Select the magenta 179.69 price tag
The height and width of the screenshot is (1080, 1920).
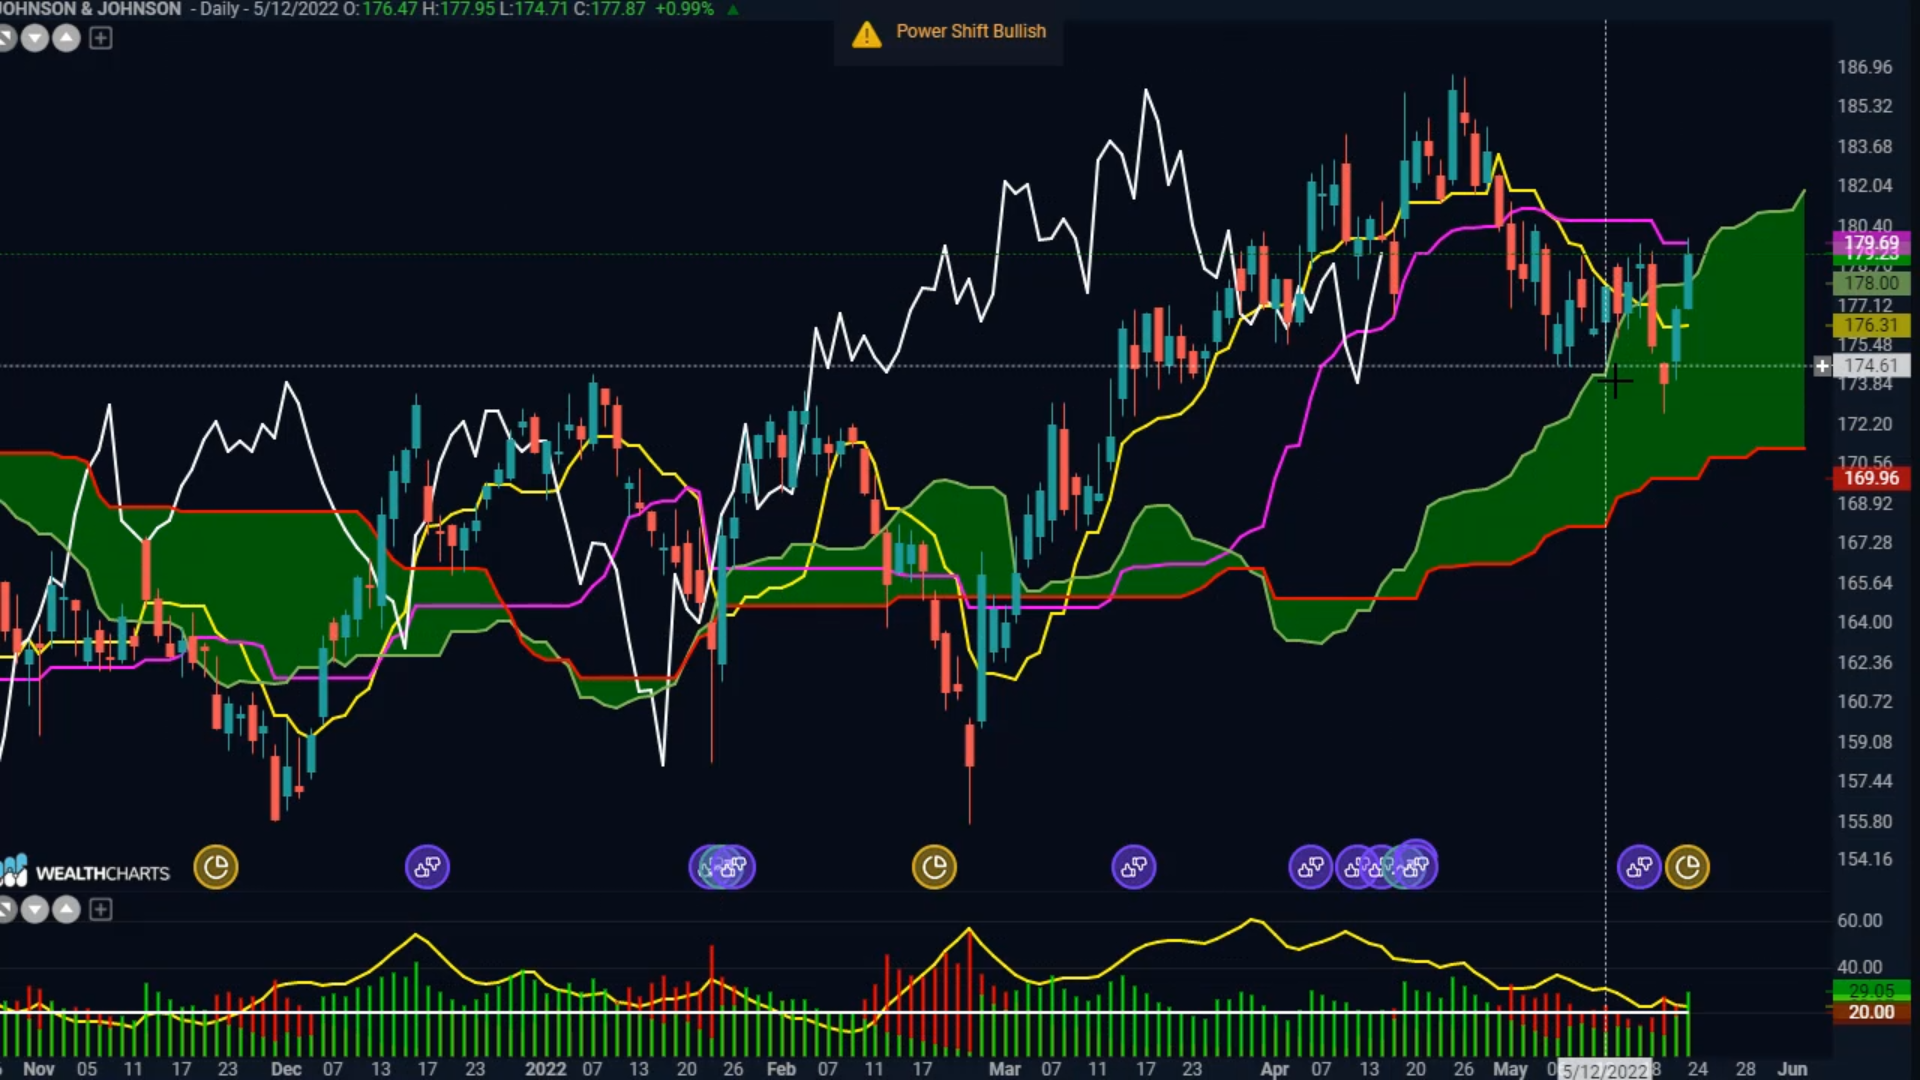(x=1871, y=243)
